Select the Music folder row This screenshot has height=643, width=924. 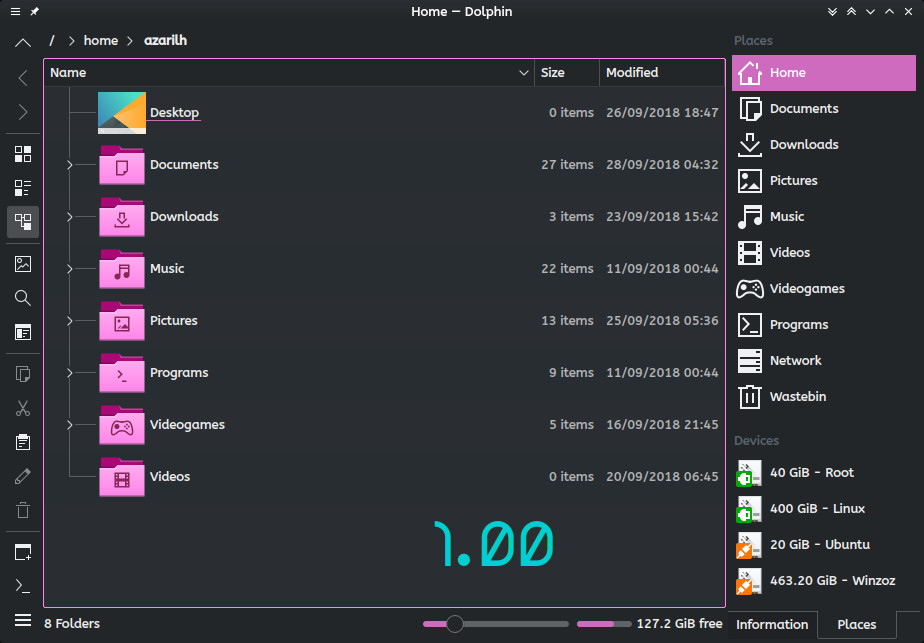[x=384, y=269]
